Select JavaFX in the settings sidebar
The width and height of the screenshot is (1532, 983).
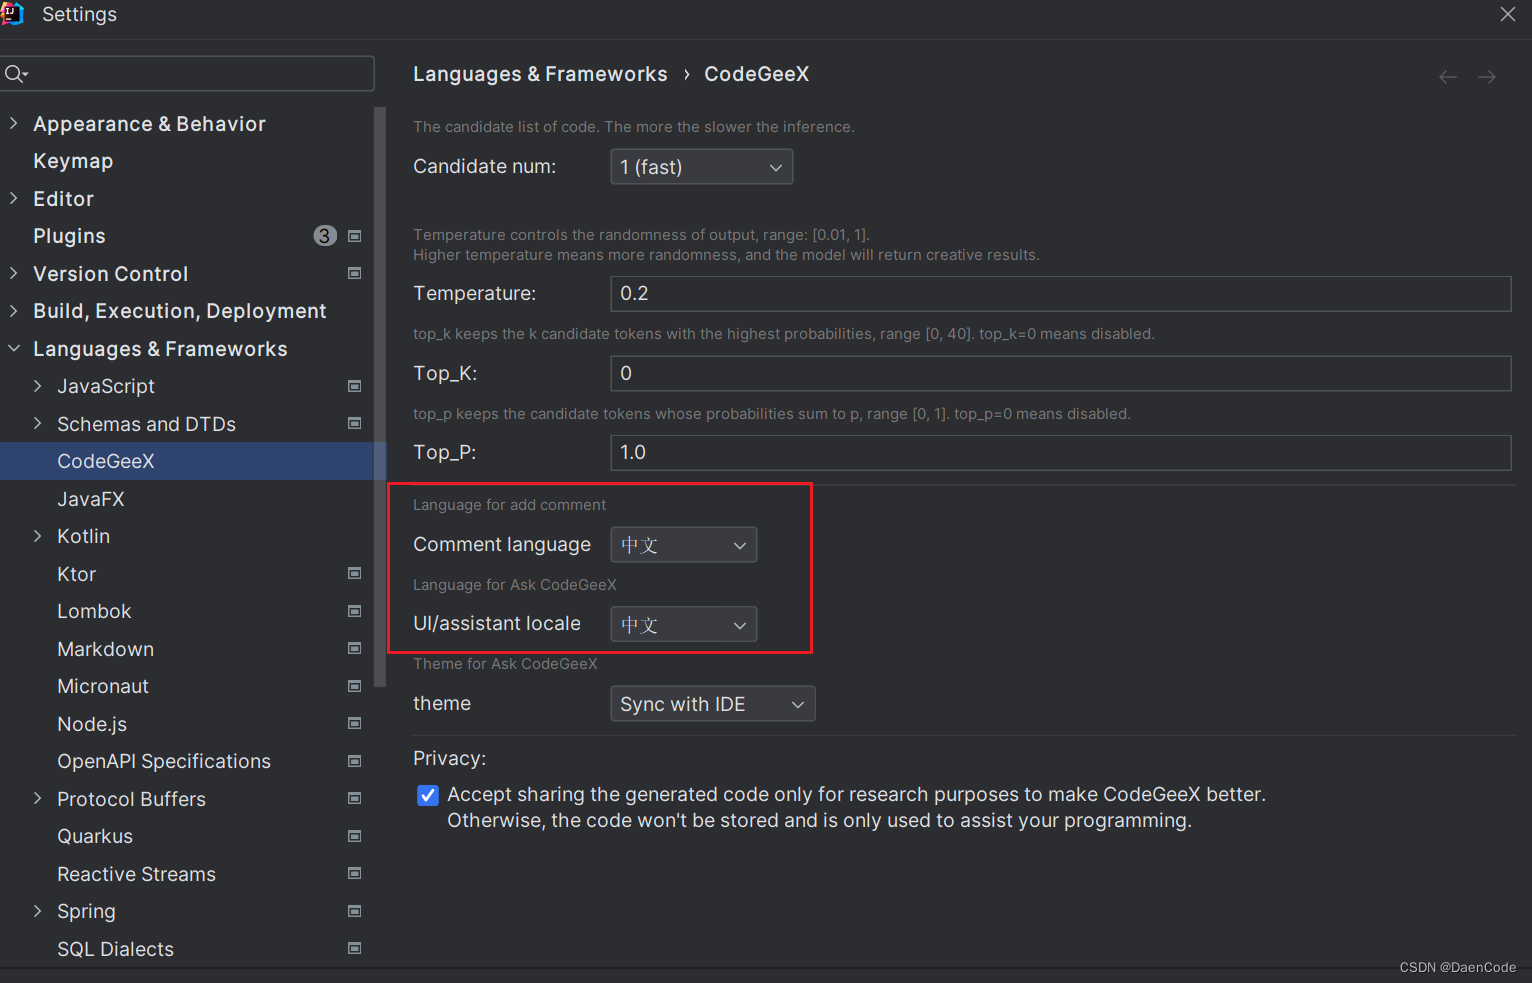(91, 498)
